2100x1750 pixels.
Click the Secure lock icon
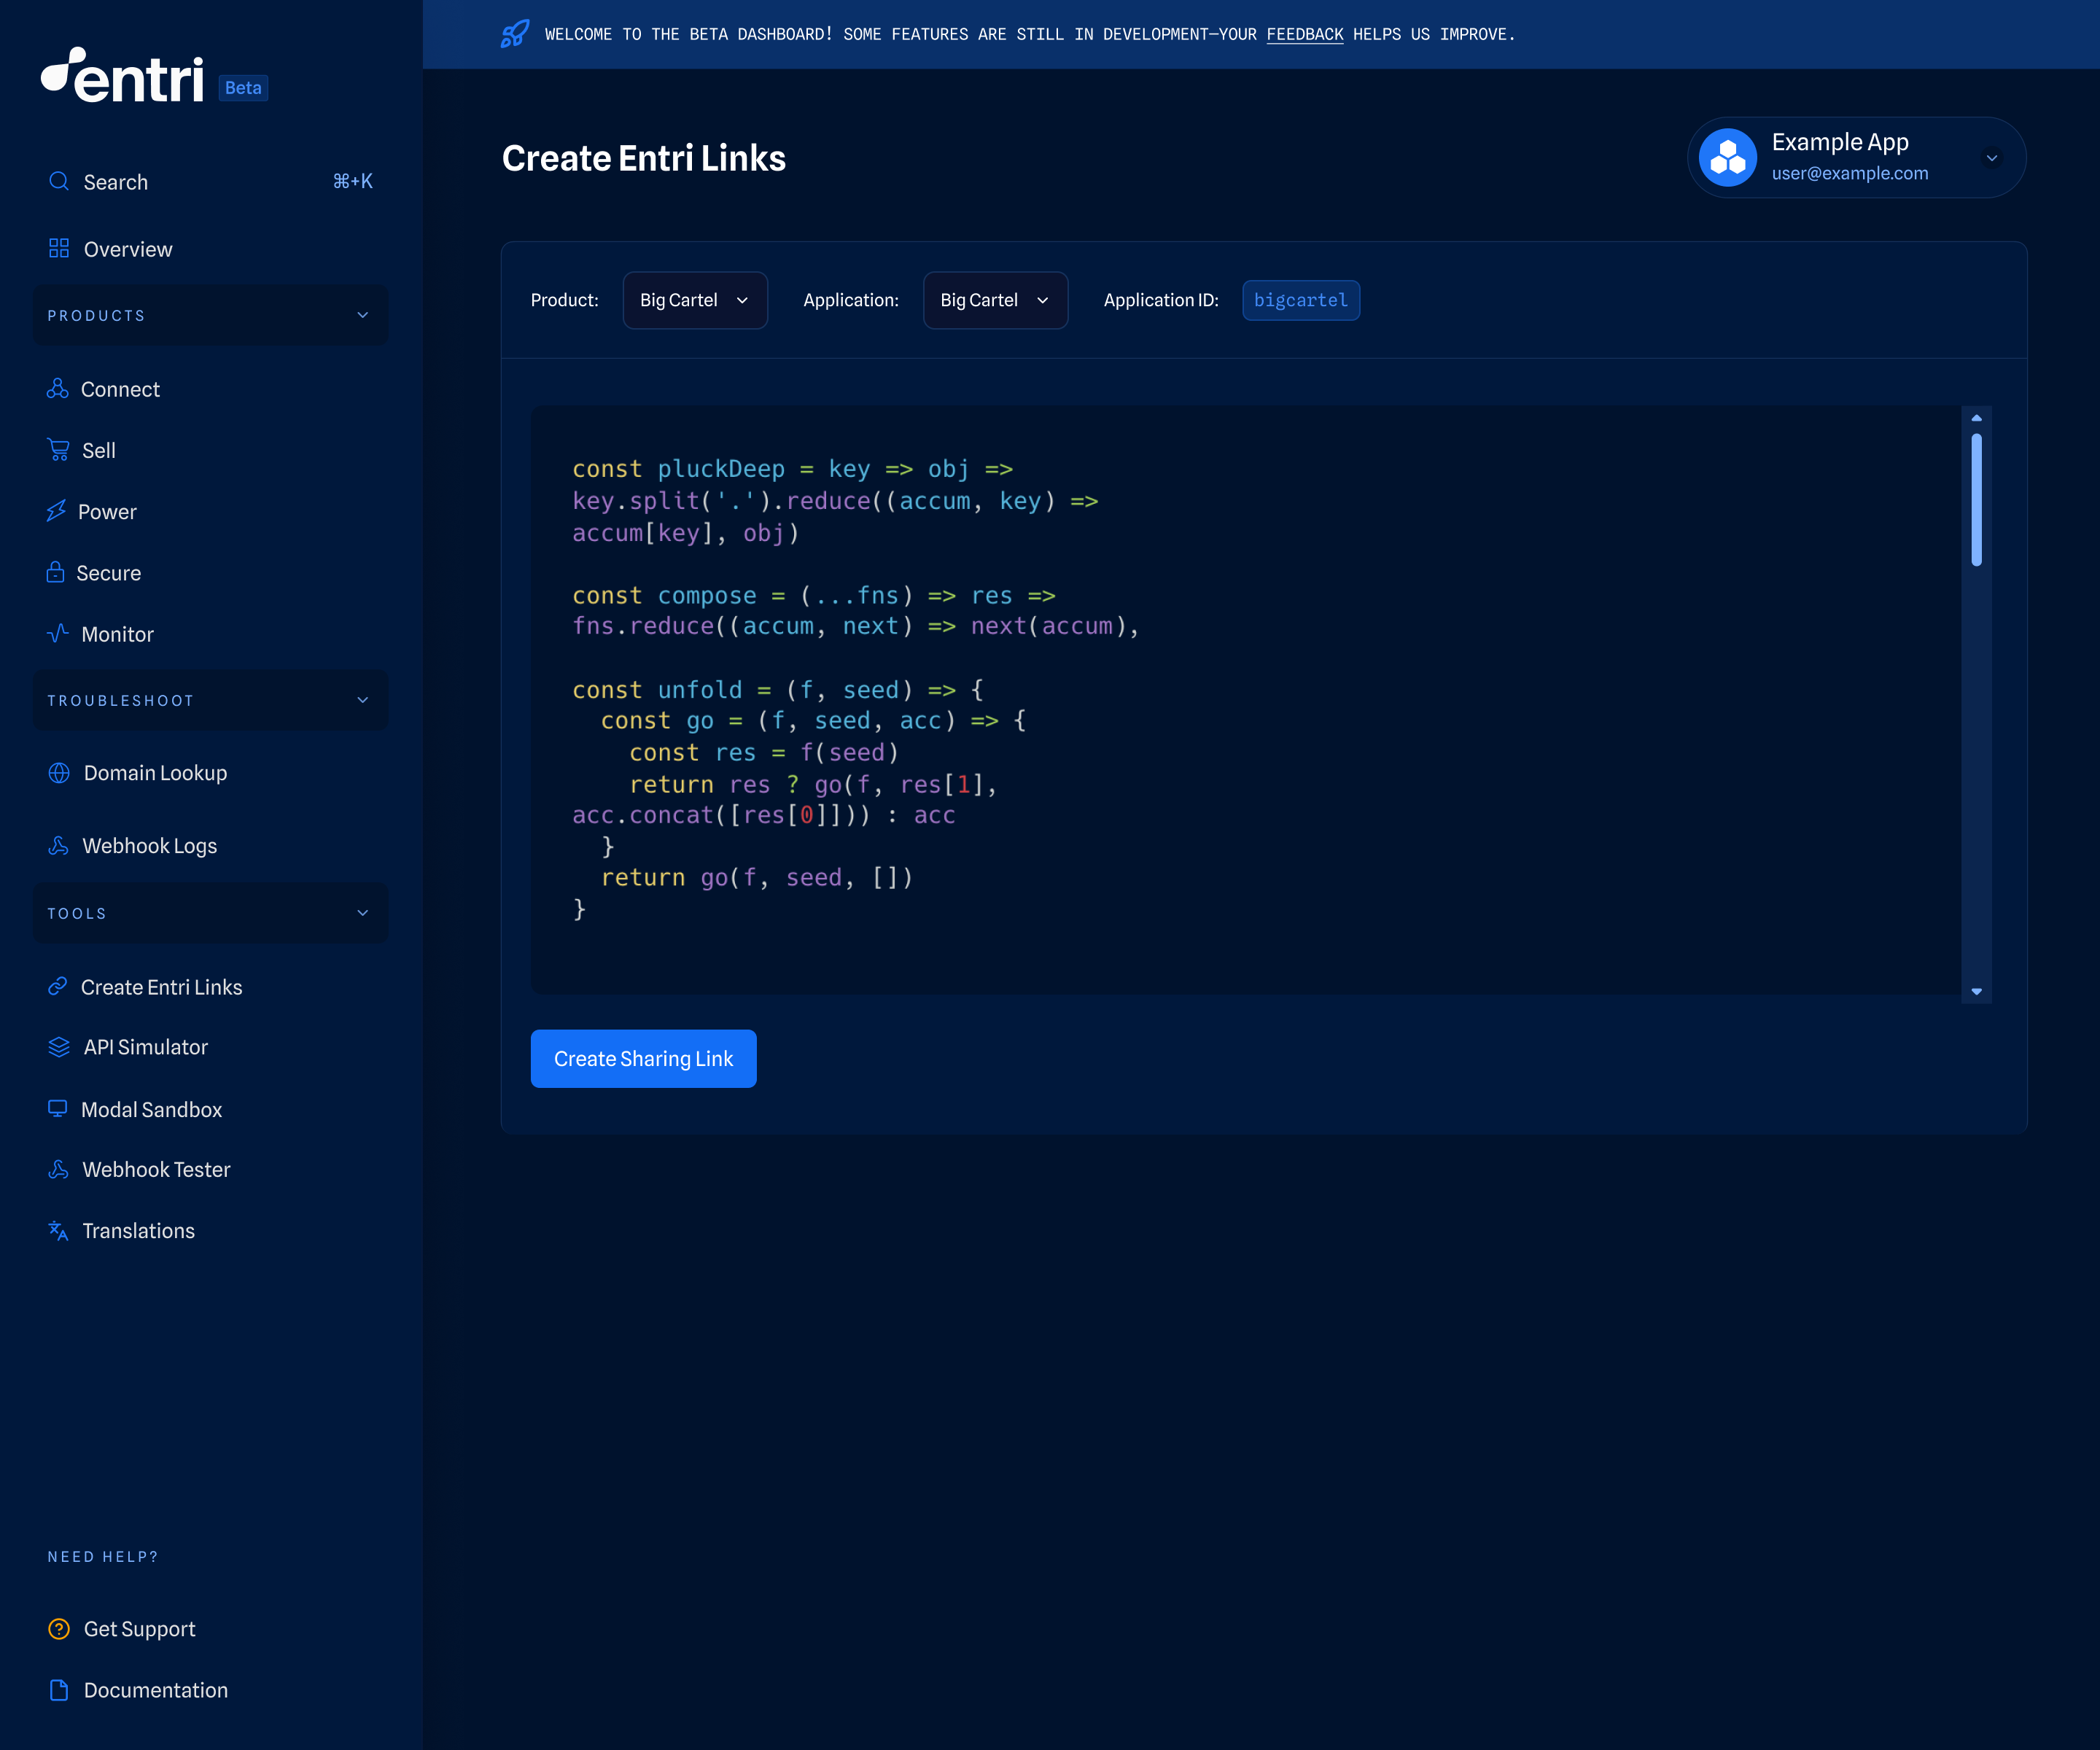coord(55,572)
